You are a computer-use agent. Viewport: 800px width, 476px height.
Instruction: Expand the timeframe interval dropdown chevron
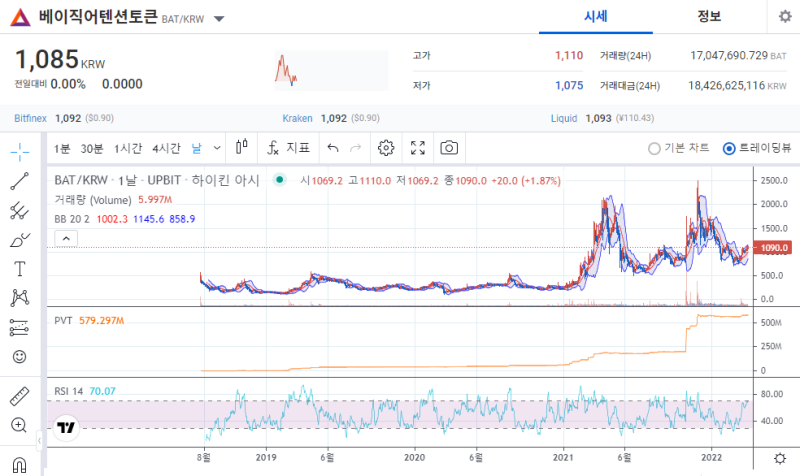click(x=217, y=148)
